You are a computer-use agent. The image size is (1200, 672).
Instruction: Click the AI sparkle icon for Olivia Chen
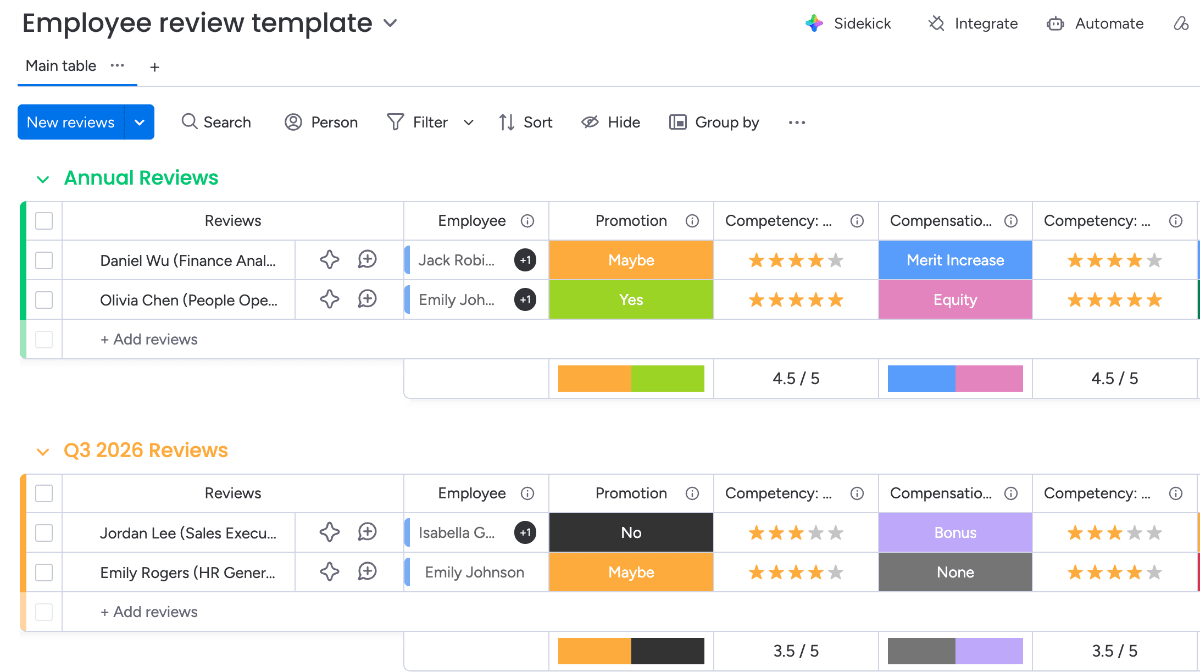click(329, 299)
